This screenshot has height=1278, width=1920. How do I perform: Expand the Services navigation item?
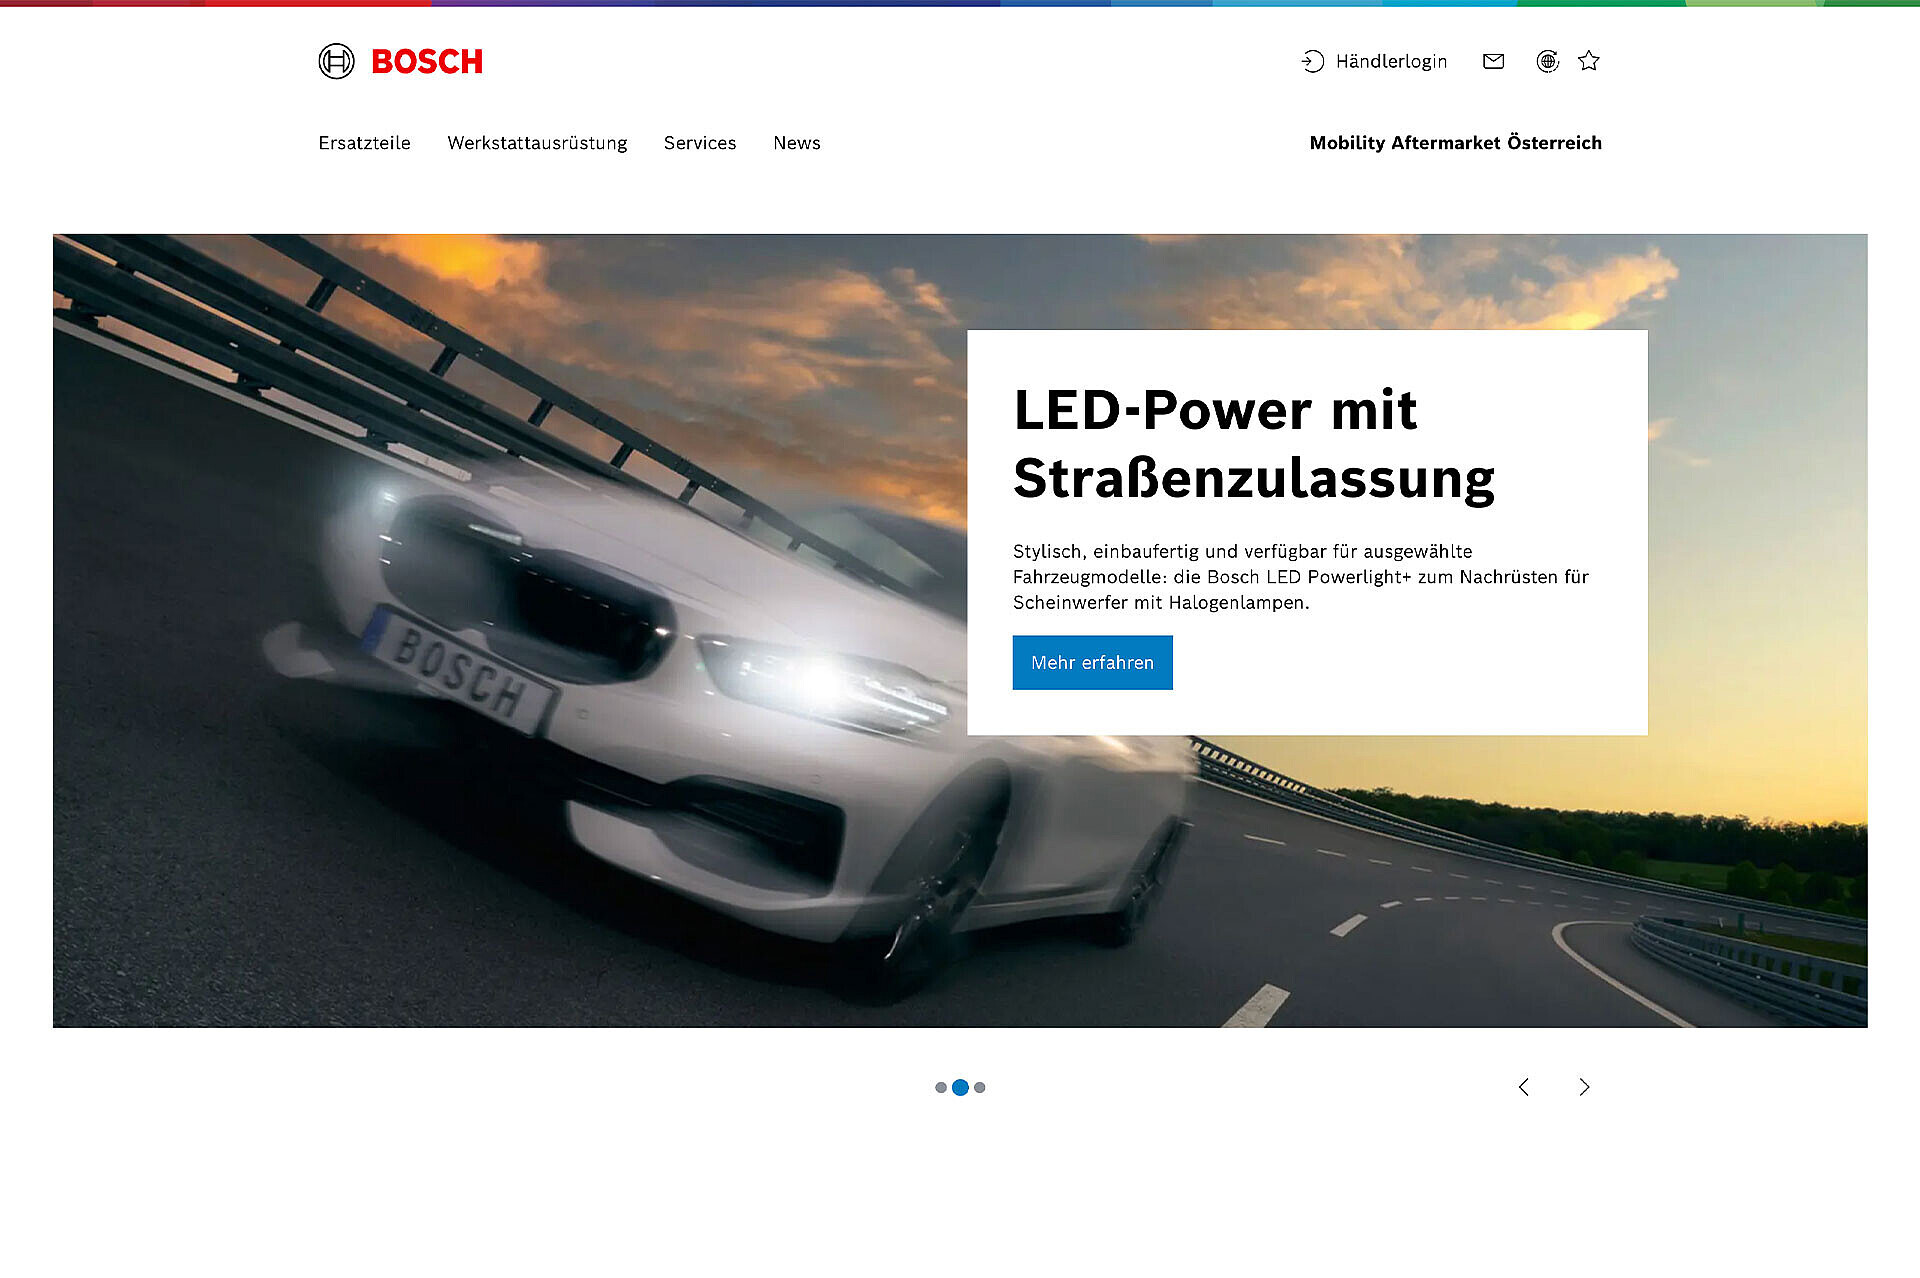(699, 143)
